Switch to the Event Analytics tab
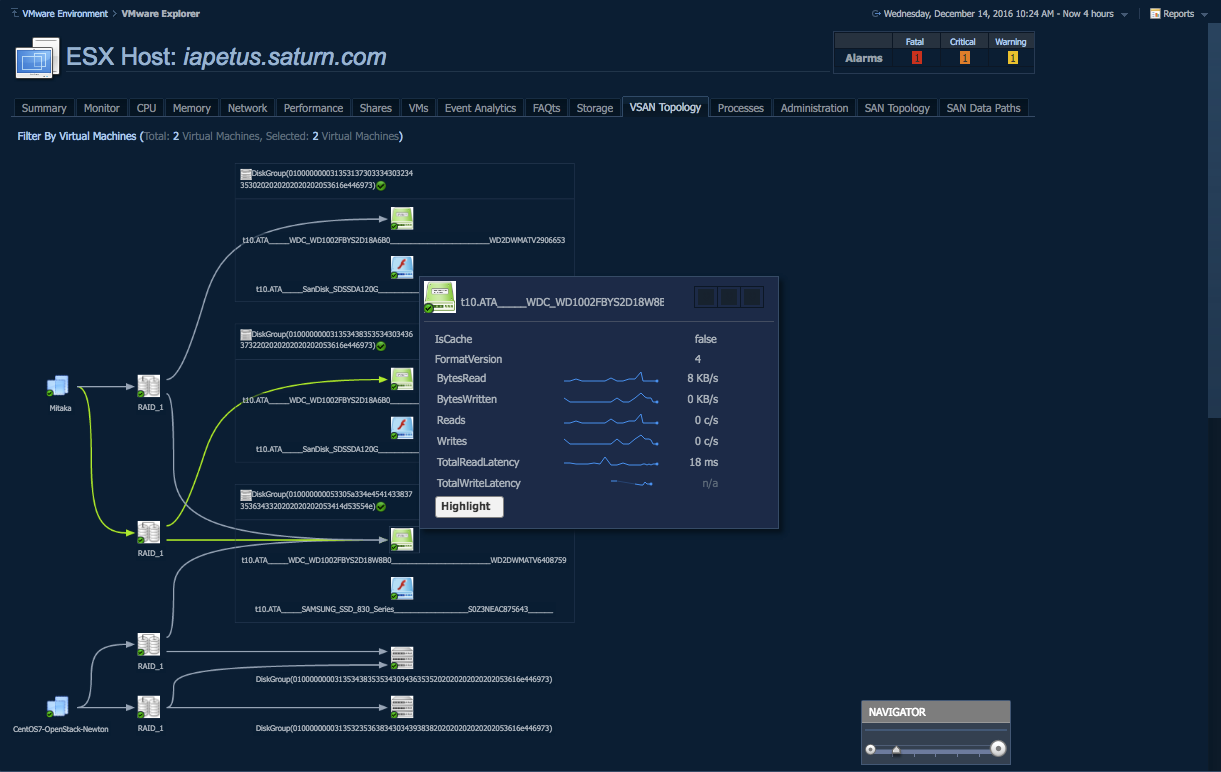This screenshot has width=1221, height=772. [481, 108]
